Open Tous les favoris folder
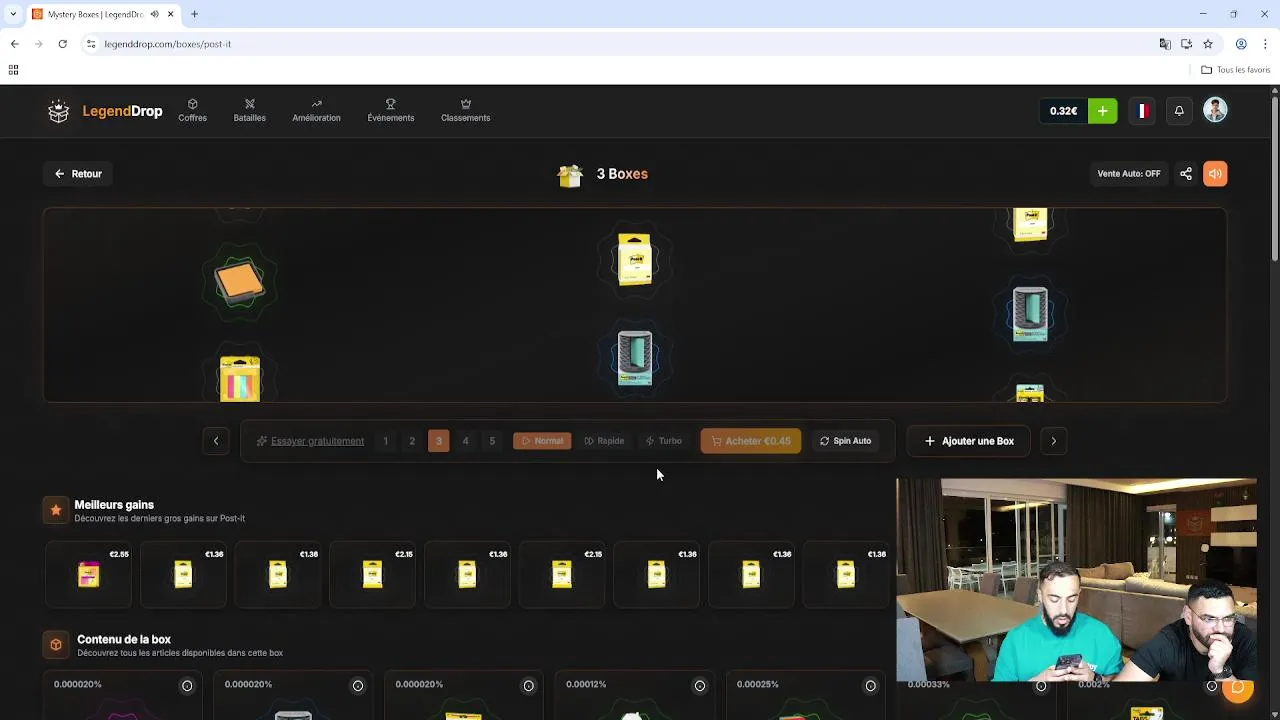 point(1236,70)
